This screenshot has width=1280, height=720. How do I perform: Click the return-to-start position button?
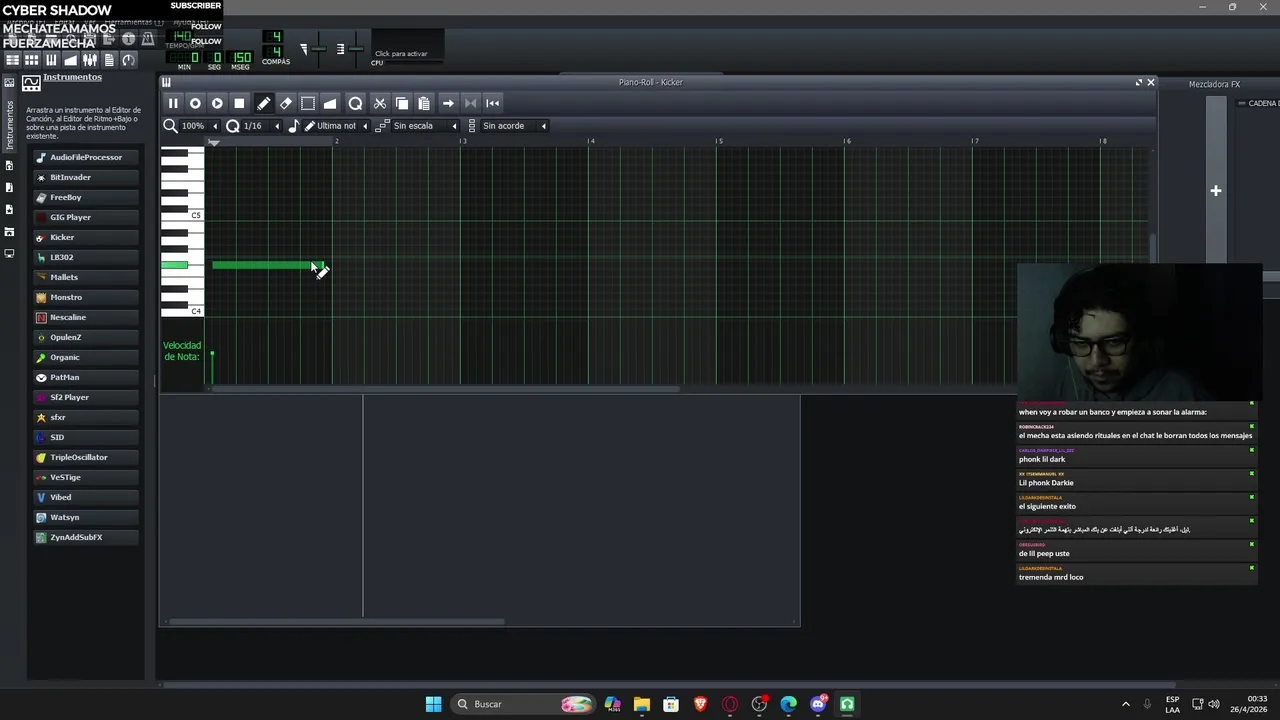click(492, 103)
